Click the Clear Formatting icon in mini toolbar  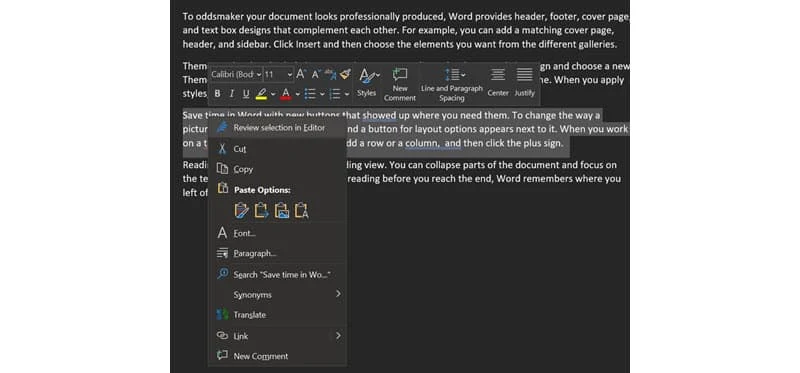pyautogui.click(x=331, y=74)
